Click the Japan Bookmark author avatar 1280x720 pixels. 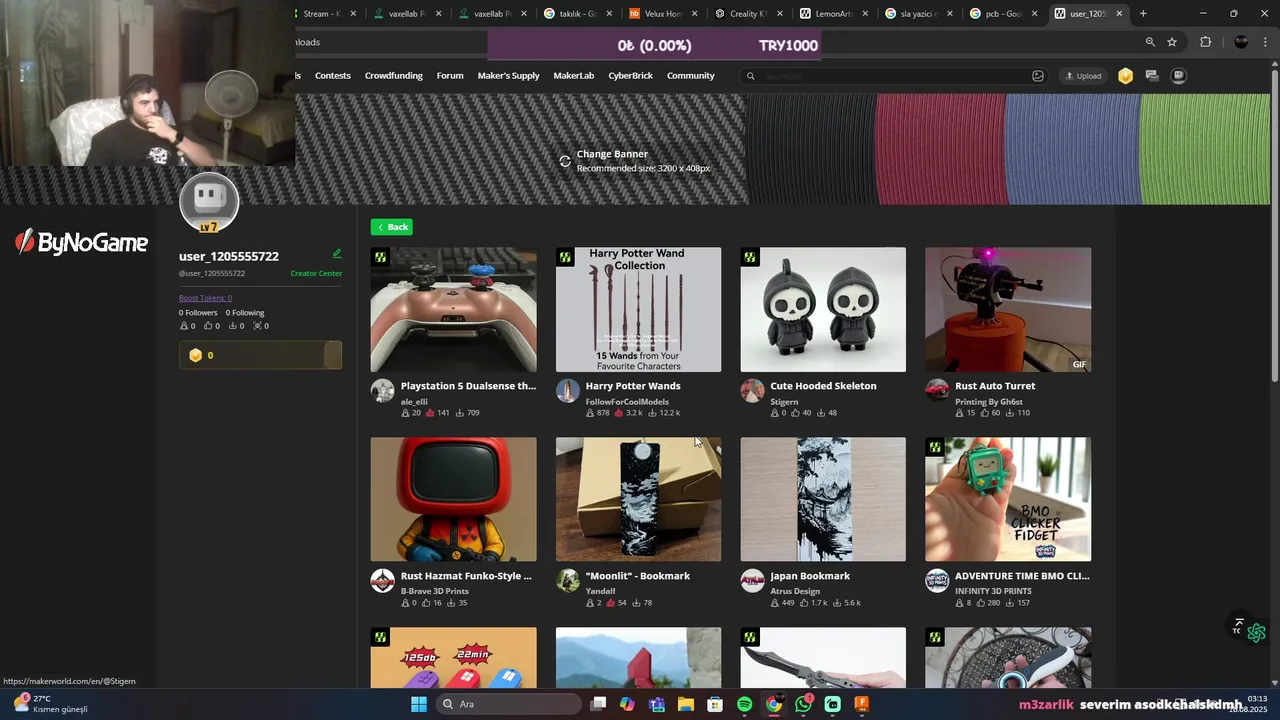tap(753, 581)
